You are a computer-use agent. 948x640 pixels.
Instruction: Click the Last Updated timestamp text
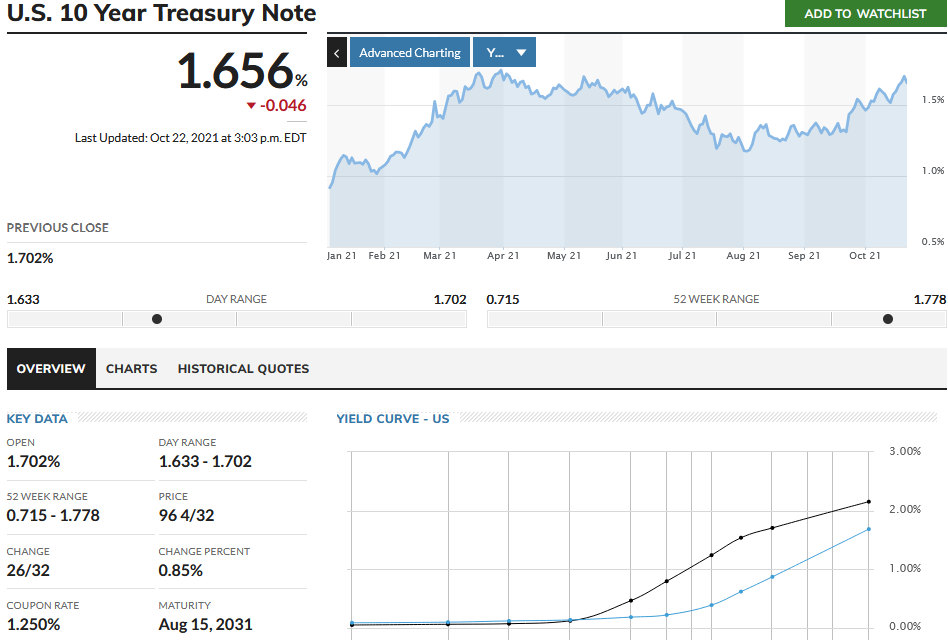pyautogui.click(x=190, y=138)
